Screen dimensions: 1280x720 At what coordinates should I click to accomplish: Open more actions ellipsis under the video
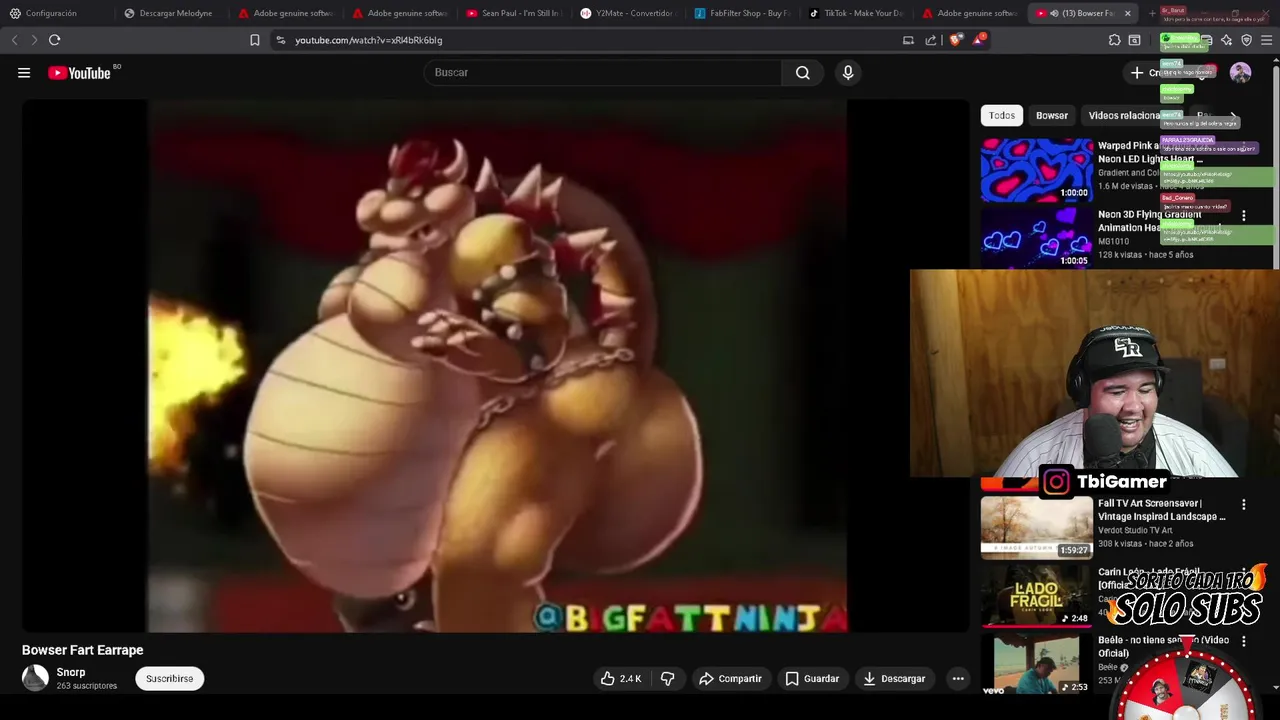[x=958, y=678]
